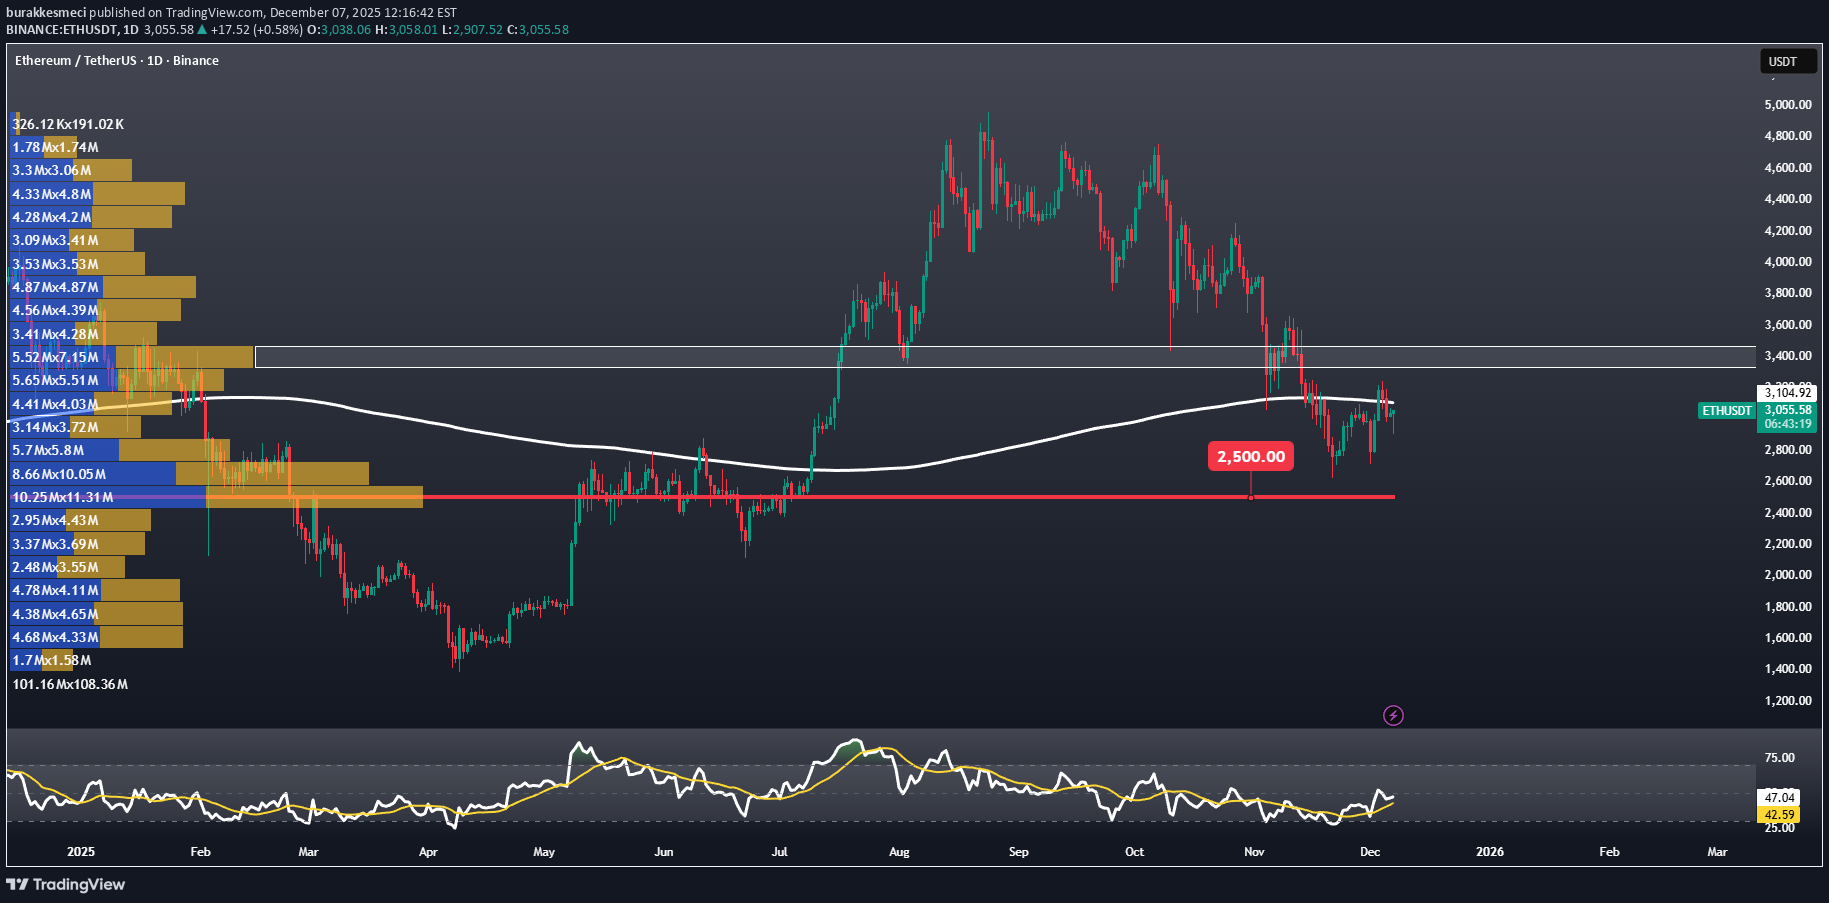Click the Ethereum / TetherUS chart title

click(116, 61)
